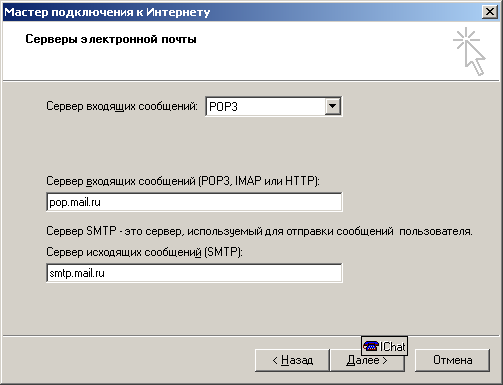Proceed with the Далее button
Viewport: 503px width, 385px height.
tap(367, 360)
